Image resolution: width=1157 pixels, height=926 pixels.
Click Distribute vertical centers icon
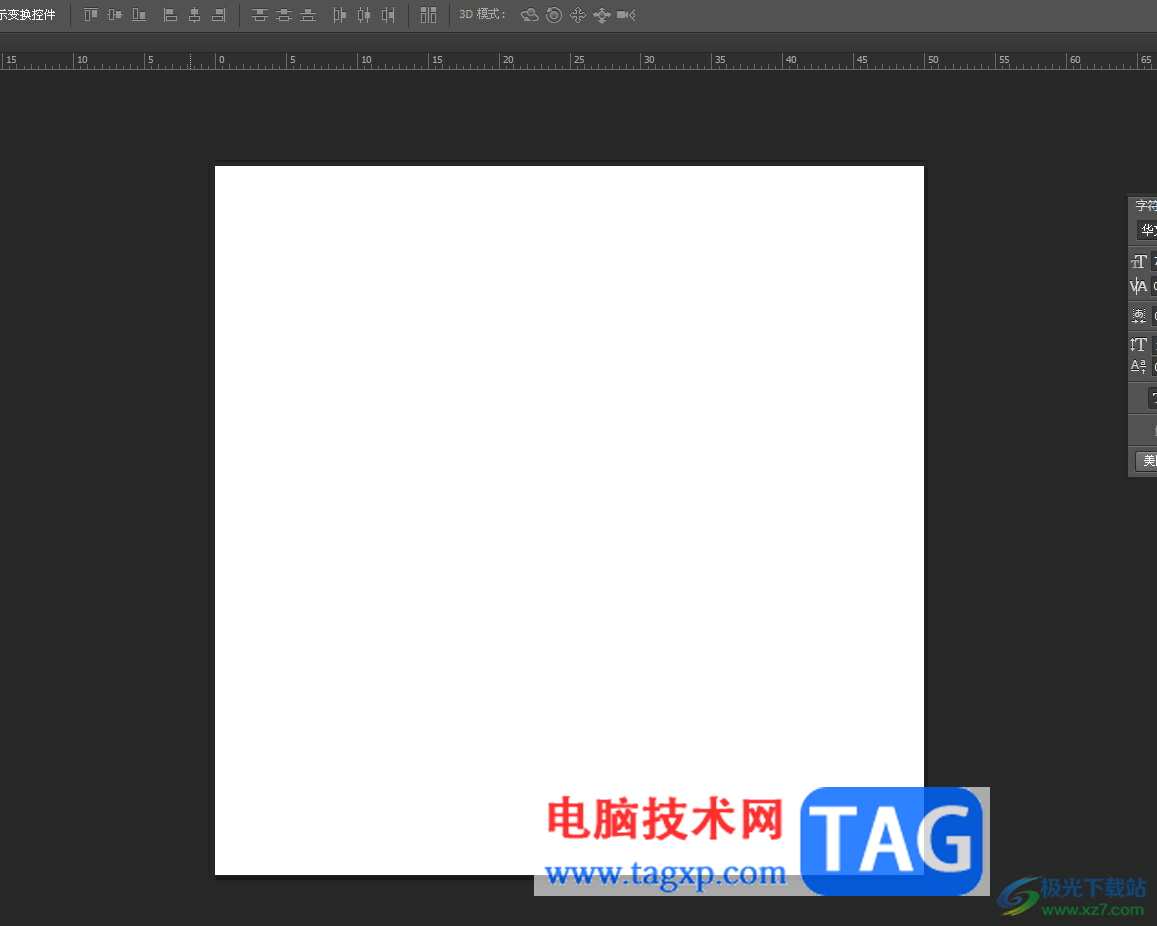284,15
